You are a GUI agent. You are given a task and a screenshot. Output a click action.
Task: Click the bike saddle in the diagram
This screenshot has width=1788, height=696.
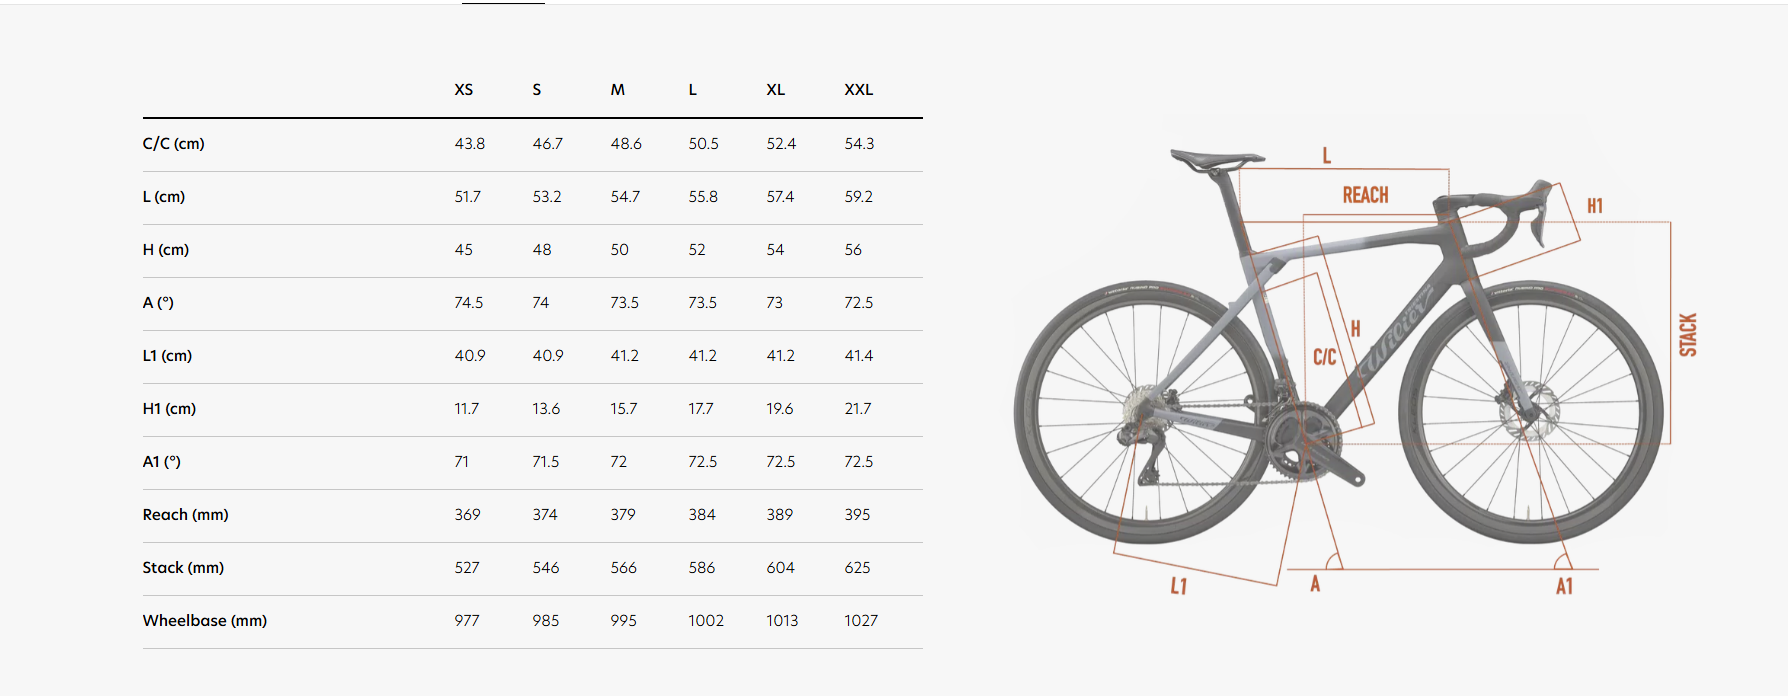click(x=1215, y=159)
